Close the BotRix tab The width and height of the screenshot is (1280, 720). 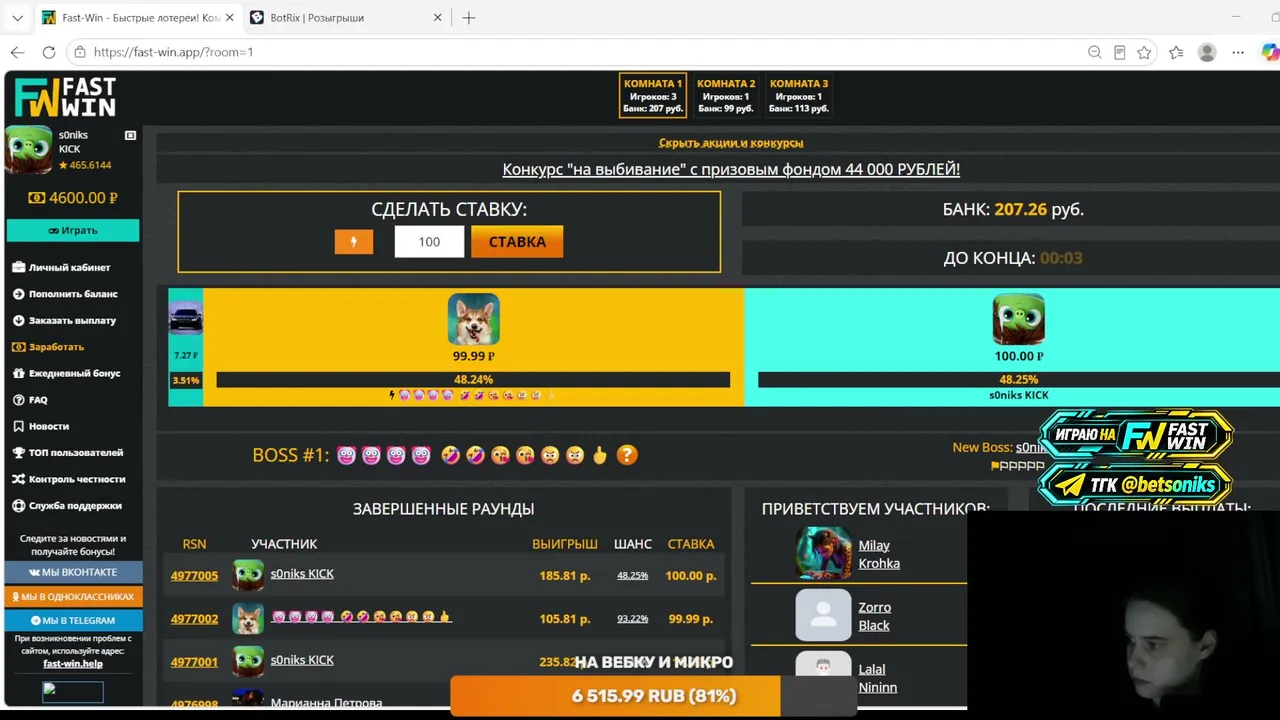(437, 18)
